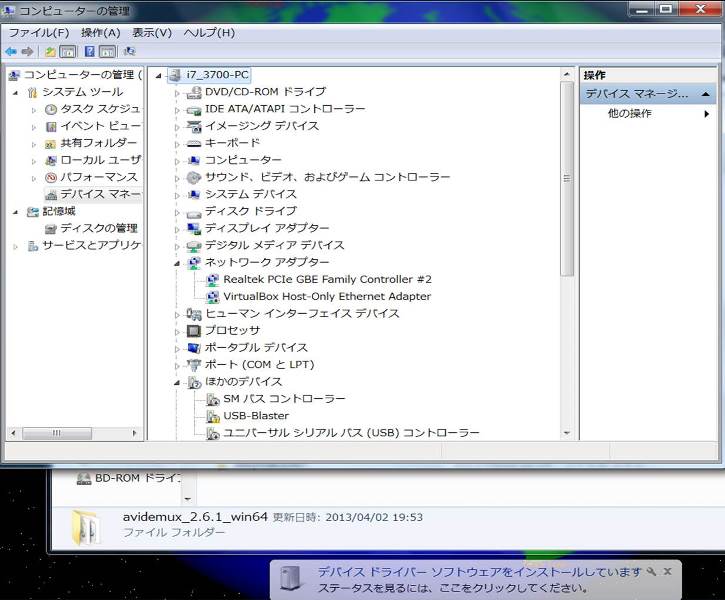Click the パフォーマンス icon in left tree
Image resolution: width=725 pixels, height=600 pixels.
click(51, 178)
